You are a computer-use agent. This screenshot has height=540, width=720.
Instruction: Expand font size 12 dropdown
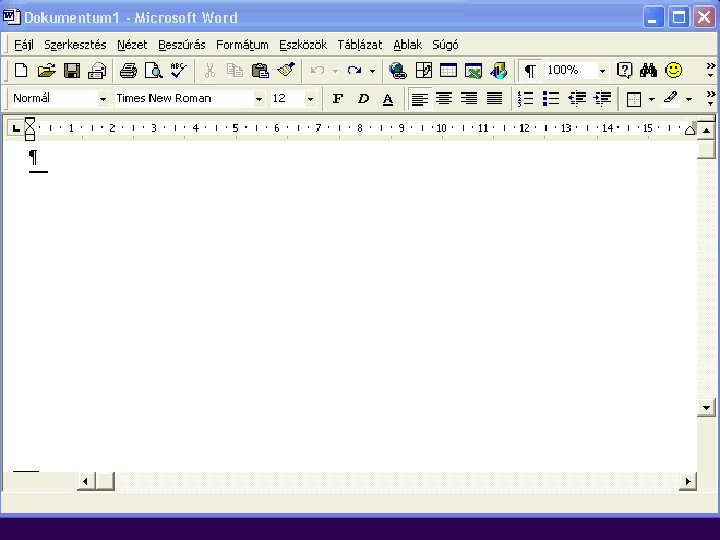coord(310,99)
